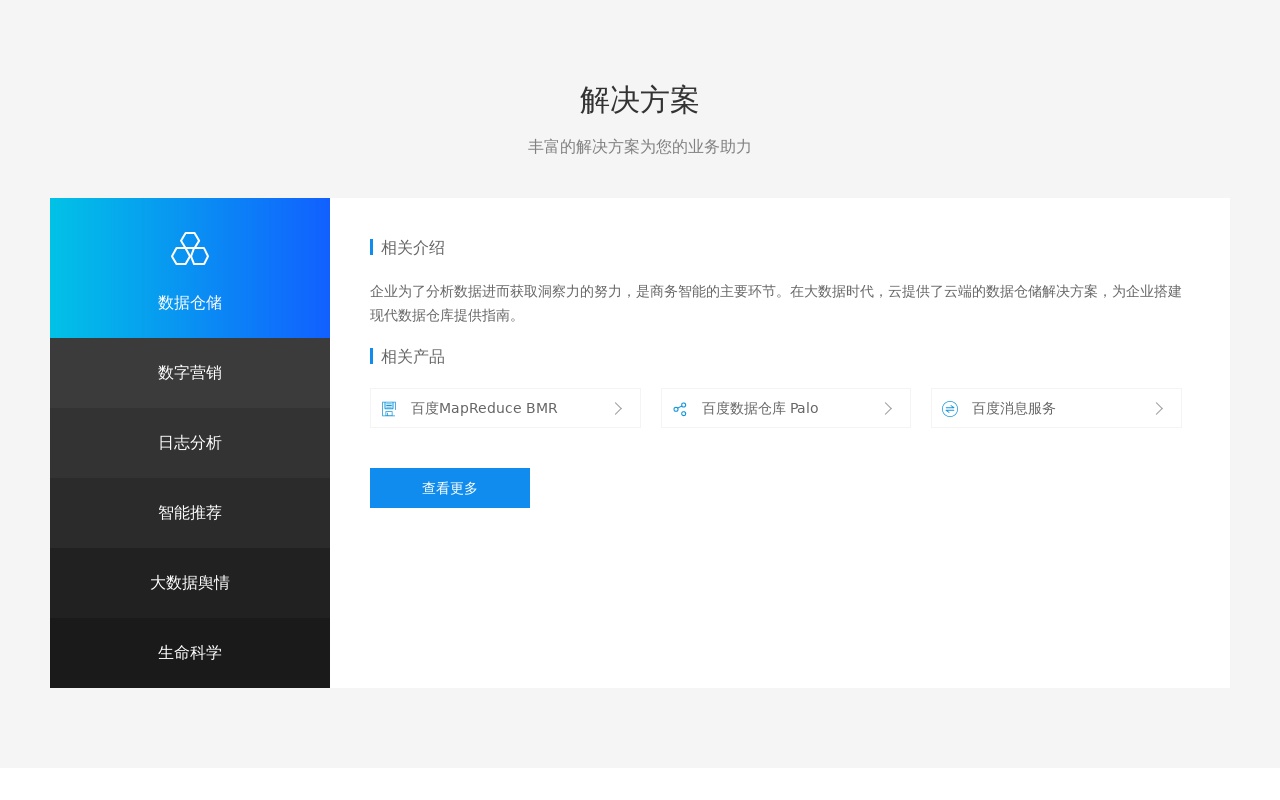Click the 百度MapReduce BMR product icon
The height and width of the screenshot is (800, 1280).
(x=389, y=409)
